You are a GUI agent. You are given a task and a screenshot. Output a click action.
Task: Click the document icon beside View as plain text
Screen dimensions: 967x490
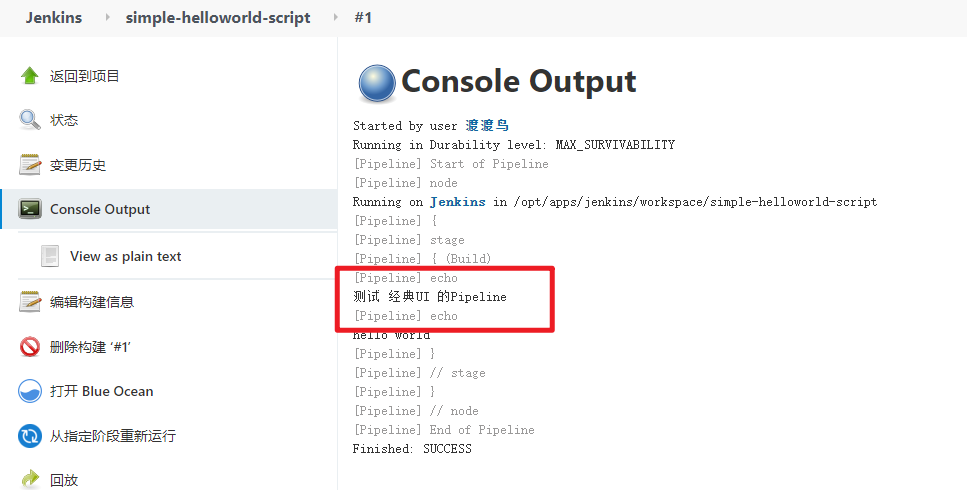click(50, 256)
